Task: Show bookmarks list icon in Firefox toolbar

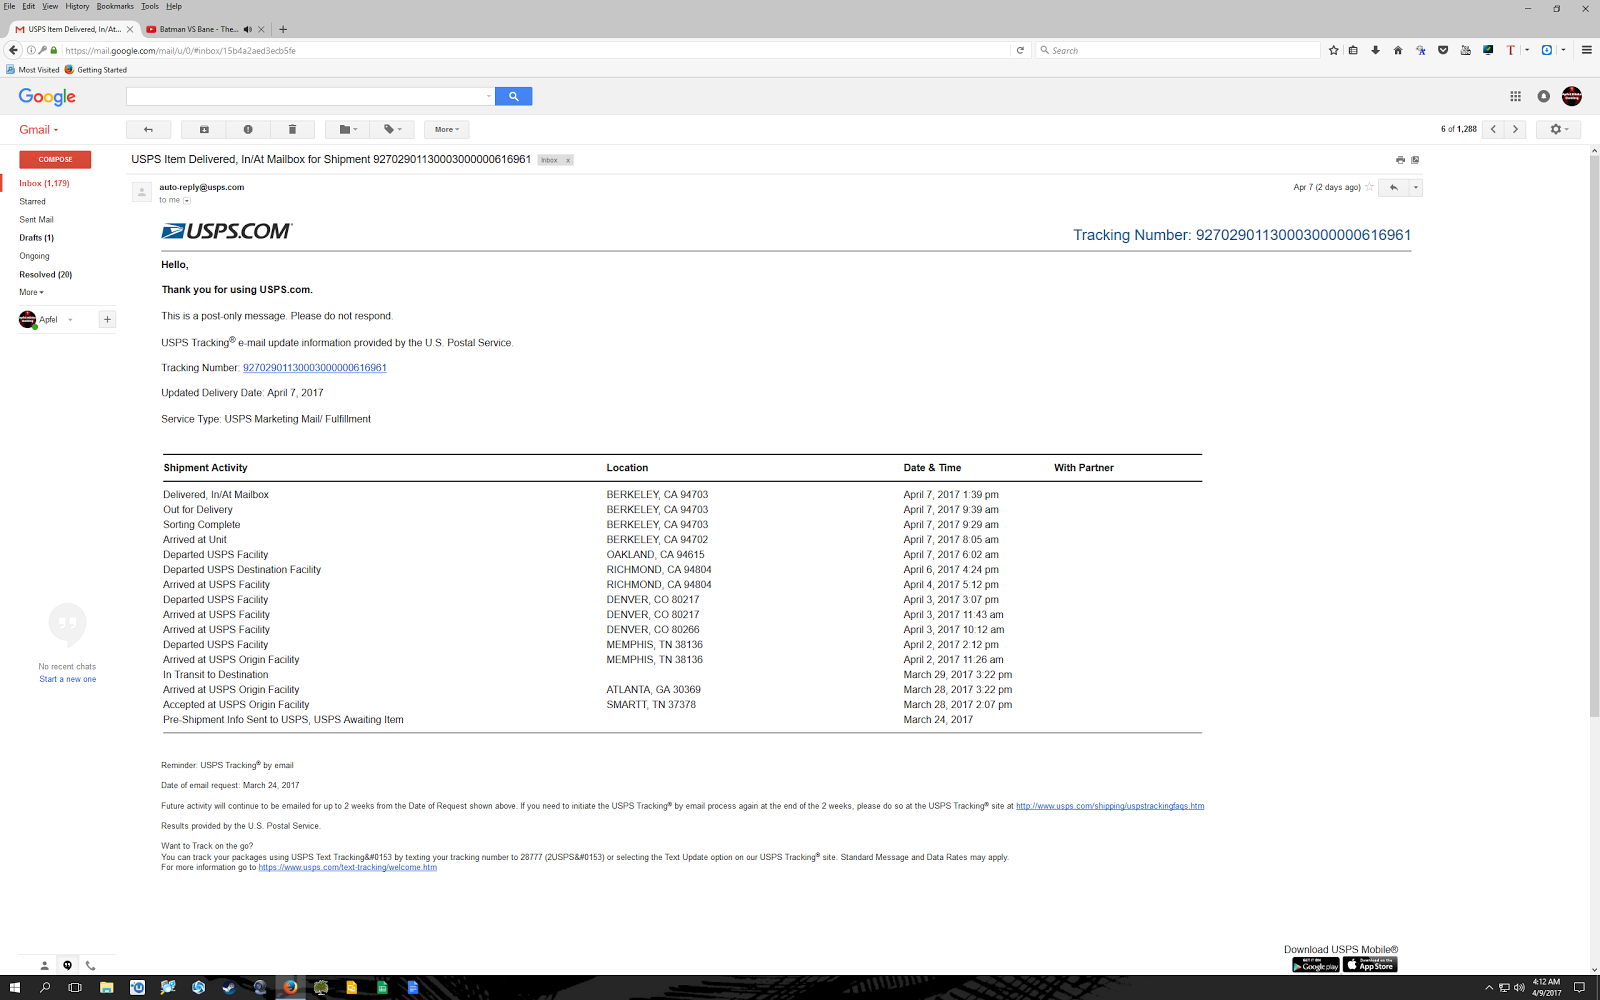Action: click(1353, 50)
